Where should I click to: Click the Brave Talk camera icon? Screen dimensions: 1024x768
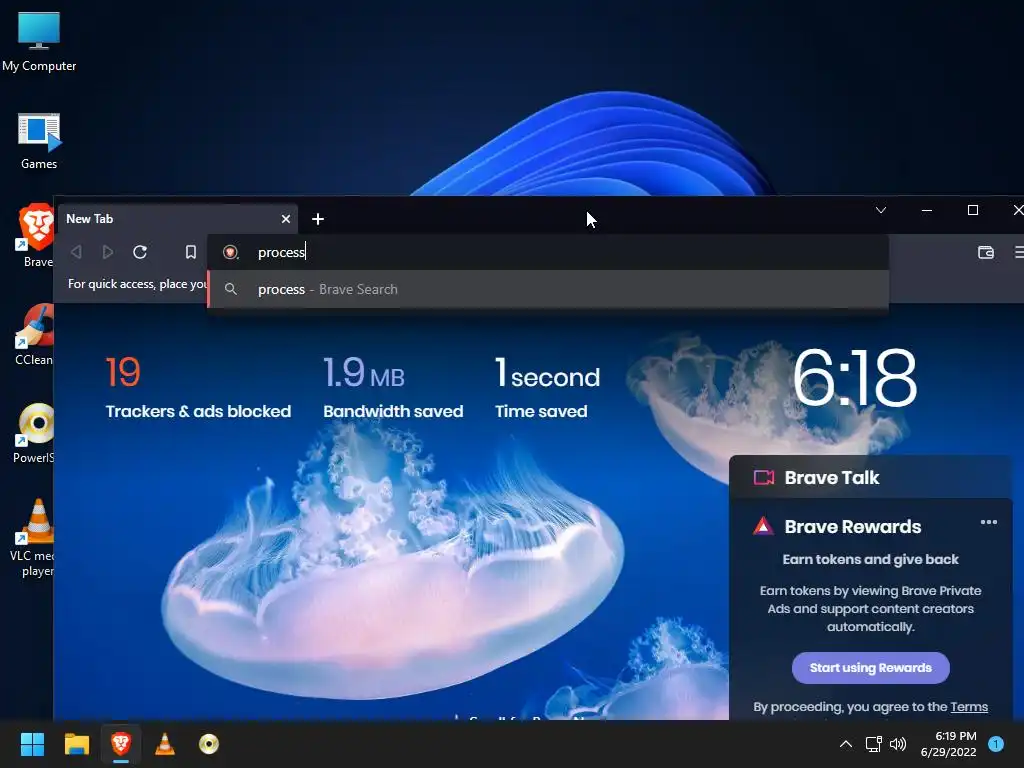[763, 477]
